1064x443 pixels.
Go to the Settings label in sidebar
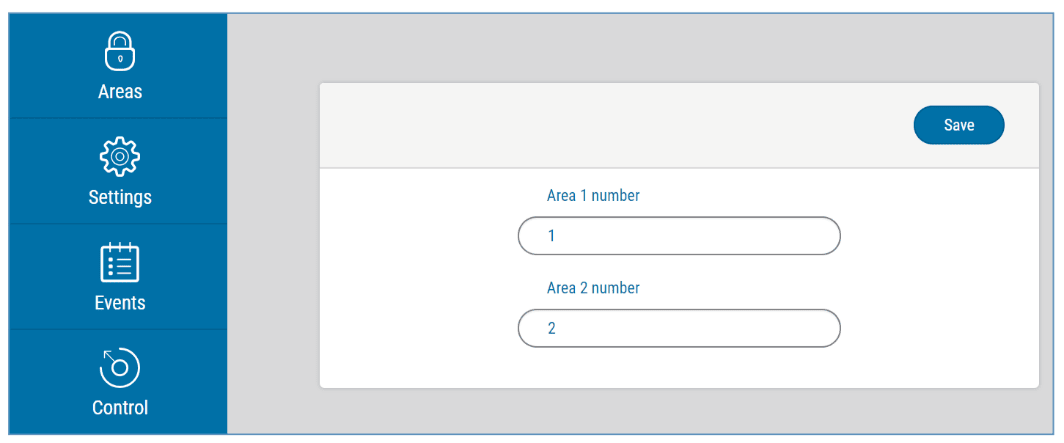120,197
